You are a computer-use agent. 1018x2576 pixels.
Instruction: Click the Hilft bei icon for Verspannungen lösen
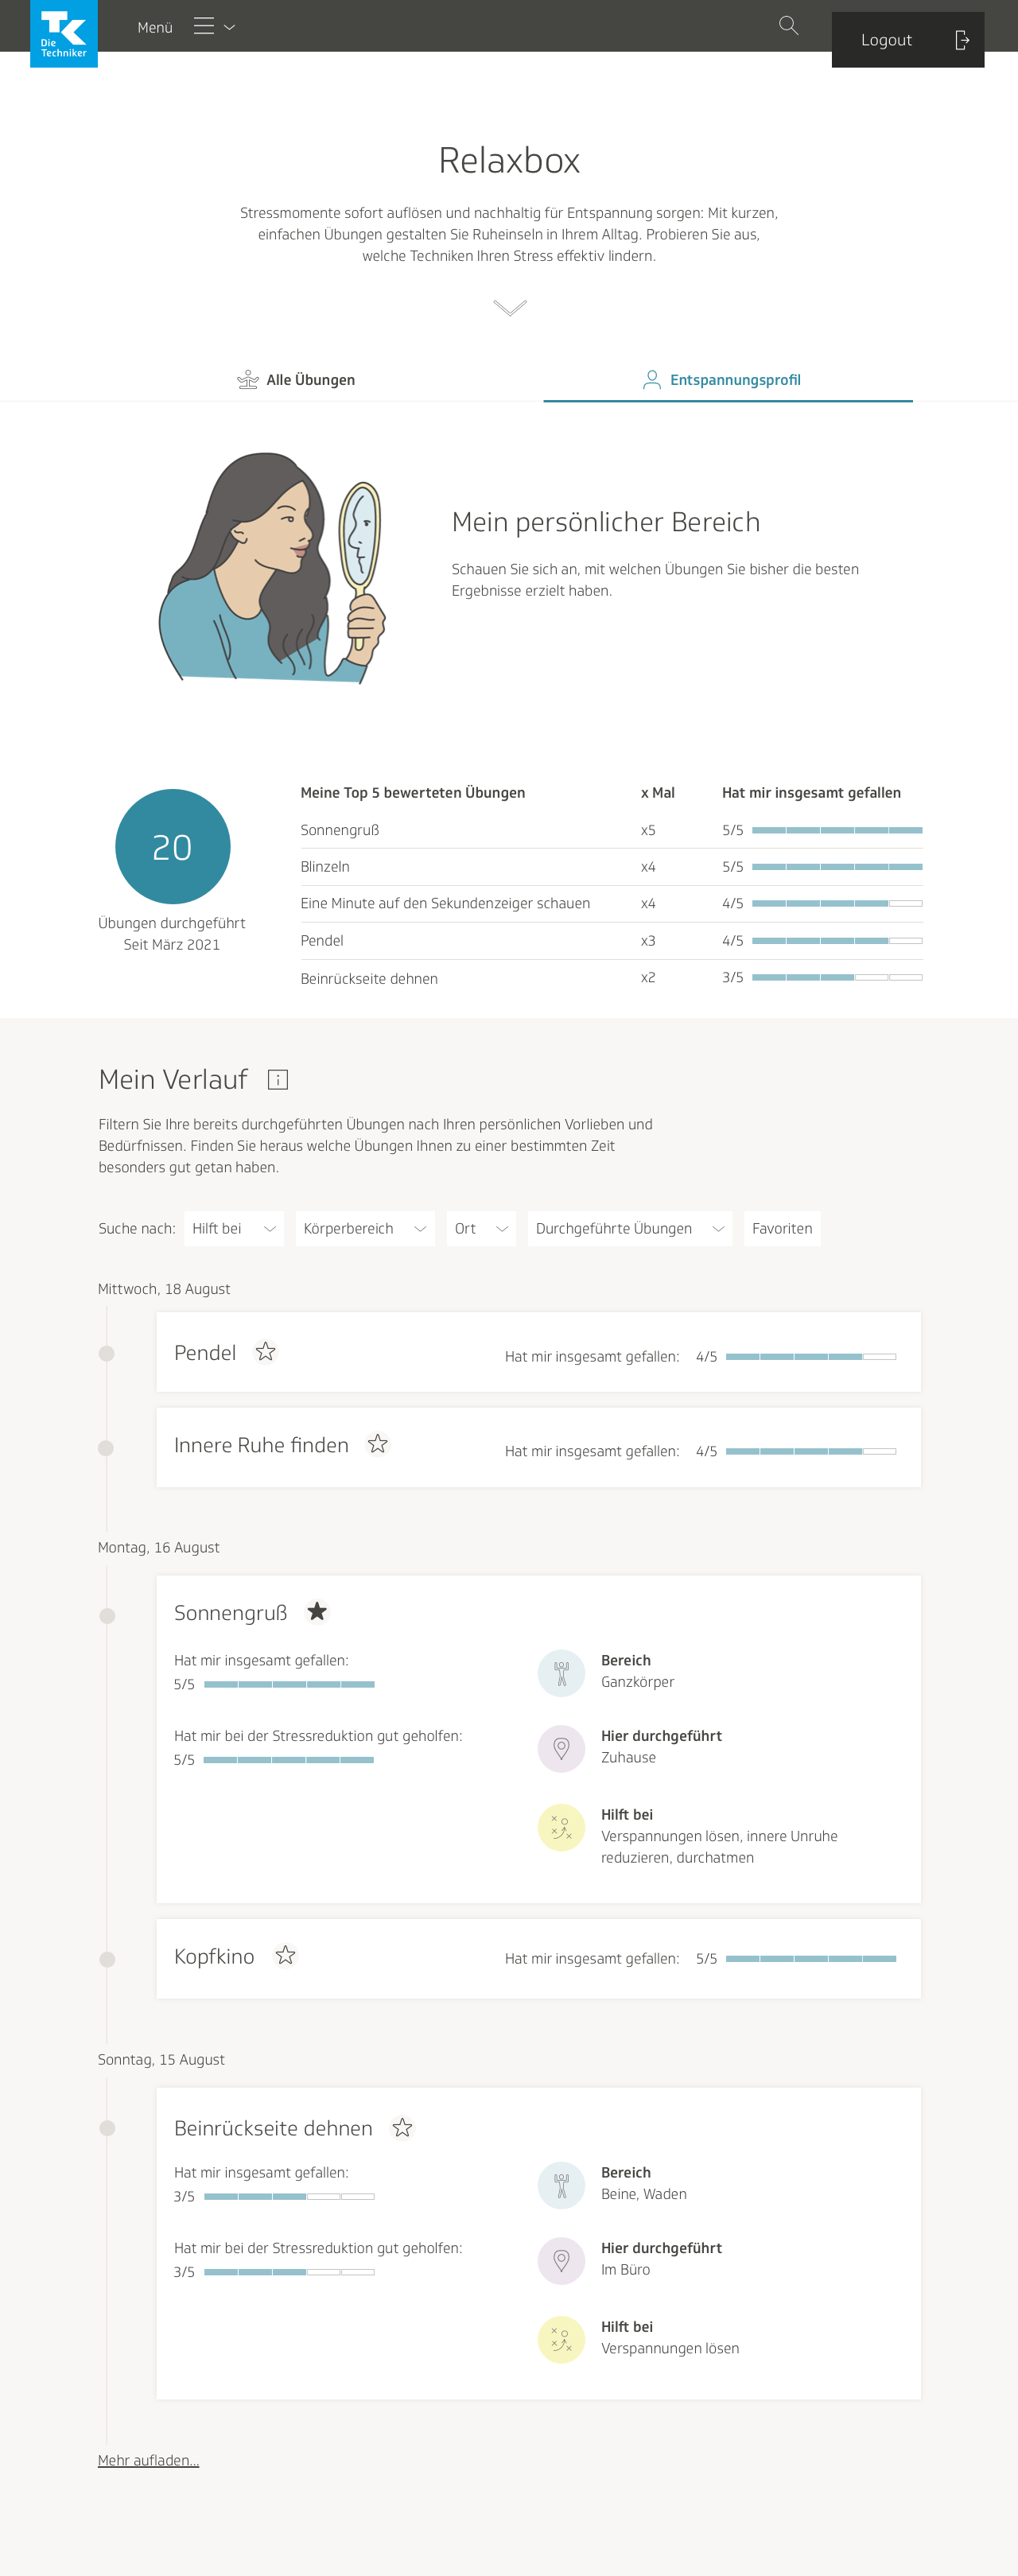[x=561, y=2339]
